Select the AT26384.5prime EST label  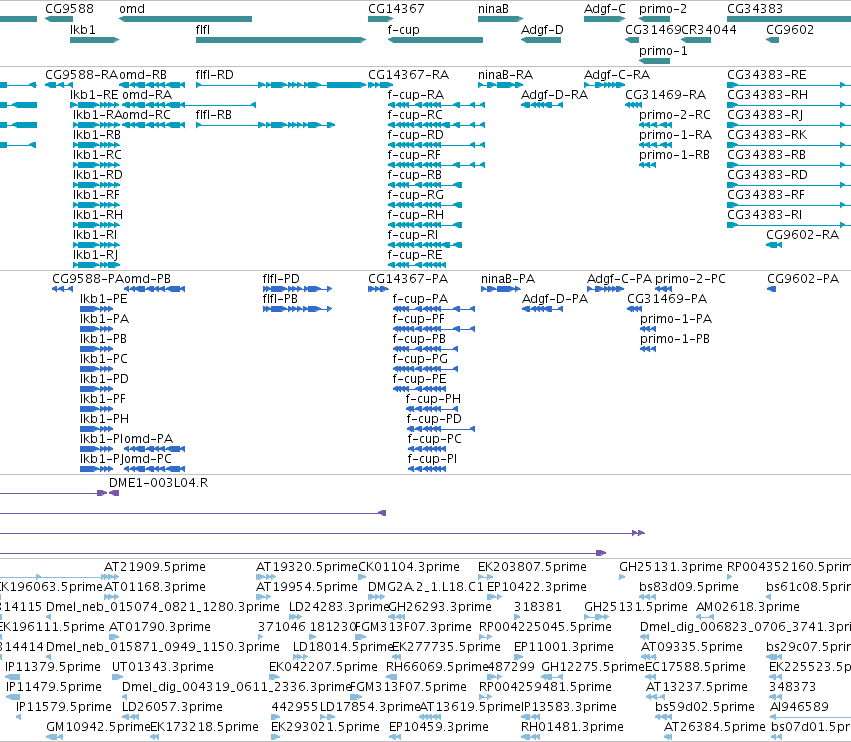coord(715,727)
